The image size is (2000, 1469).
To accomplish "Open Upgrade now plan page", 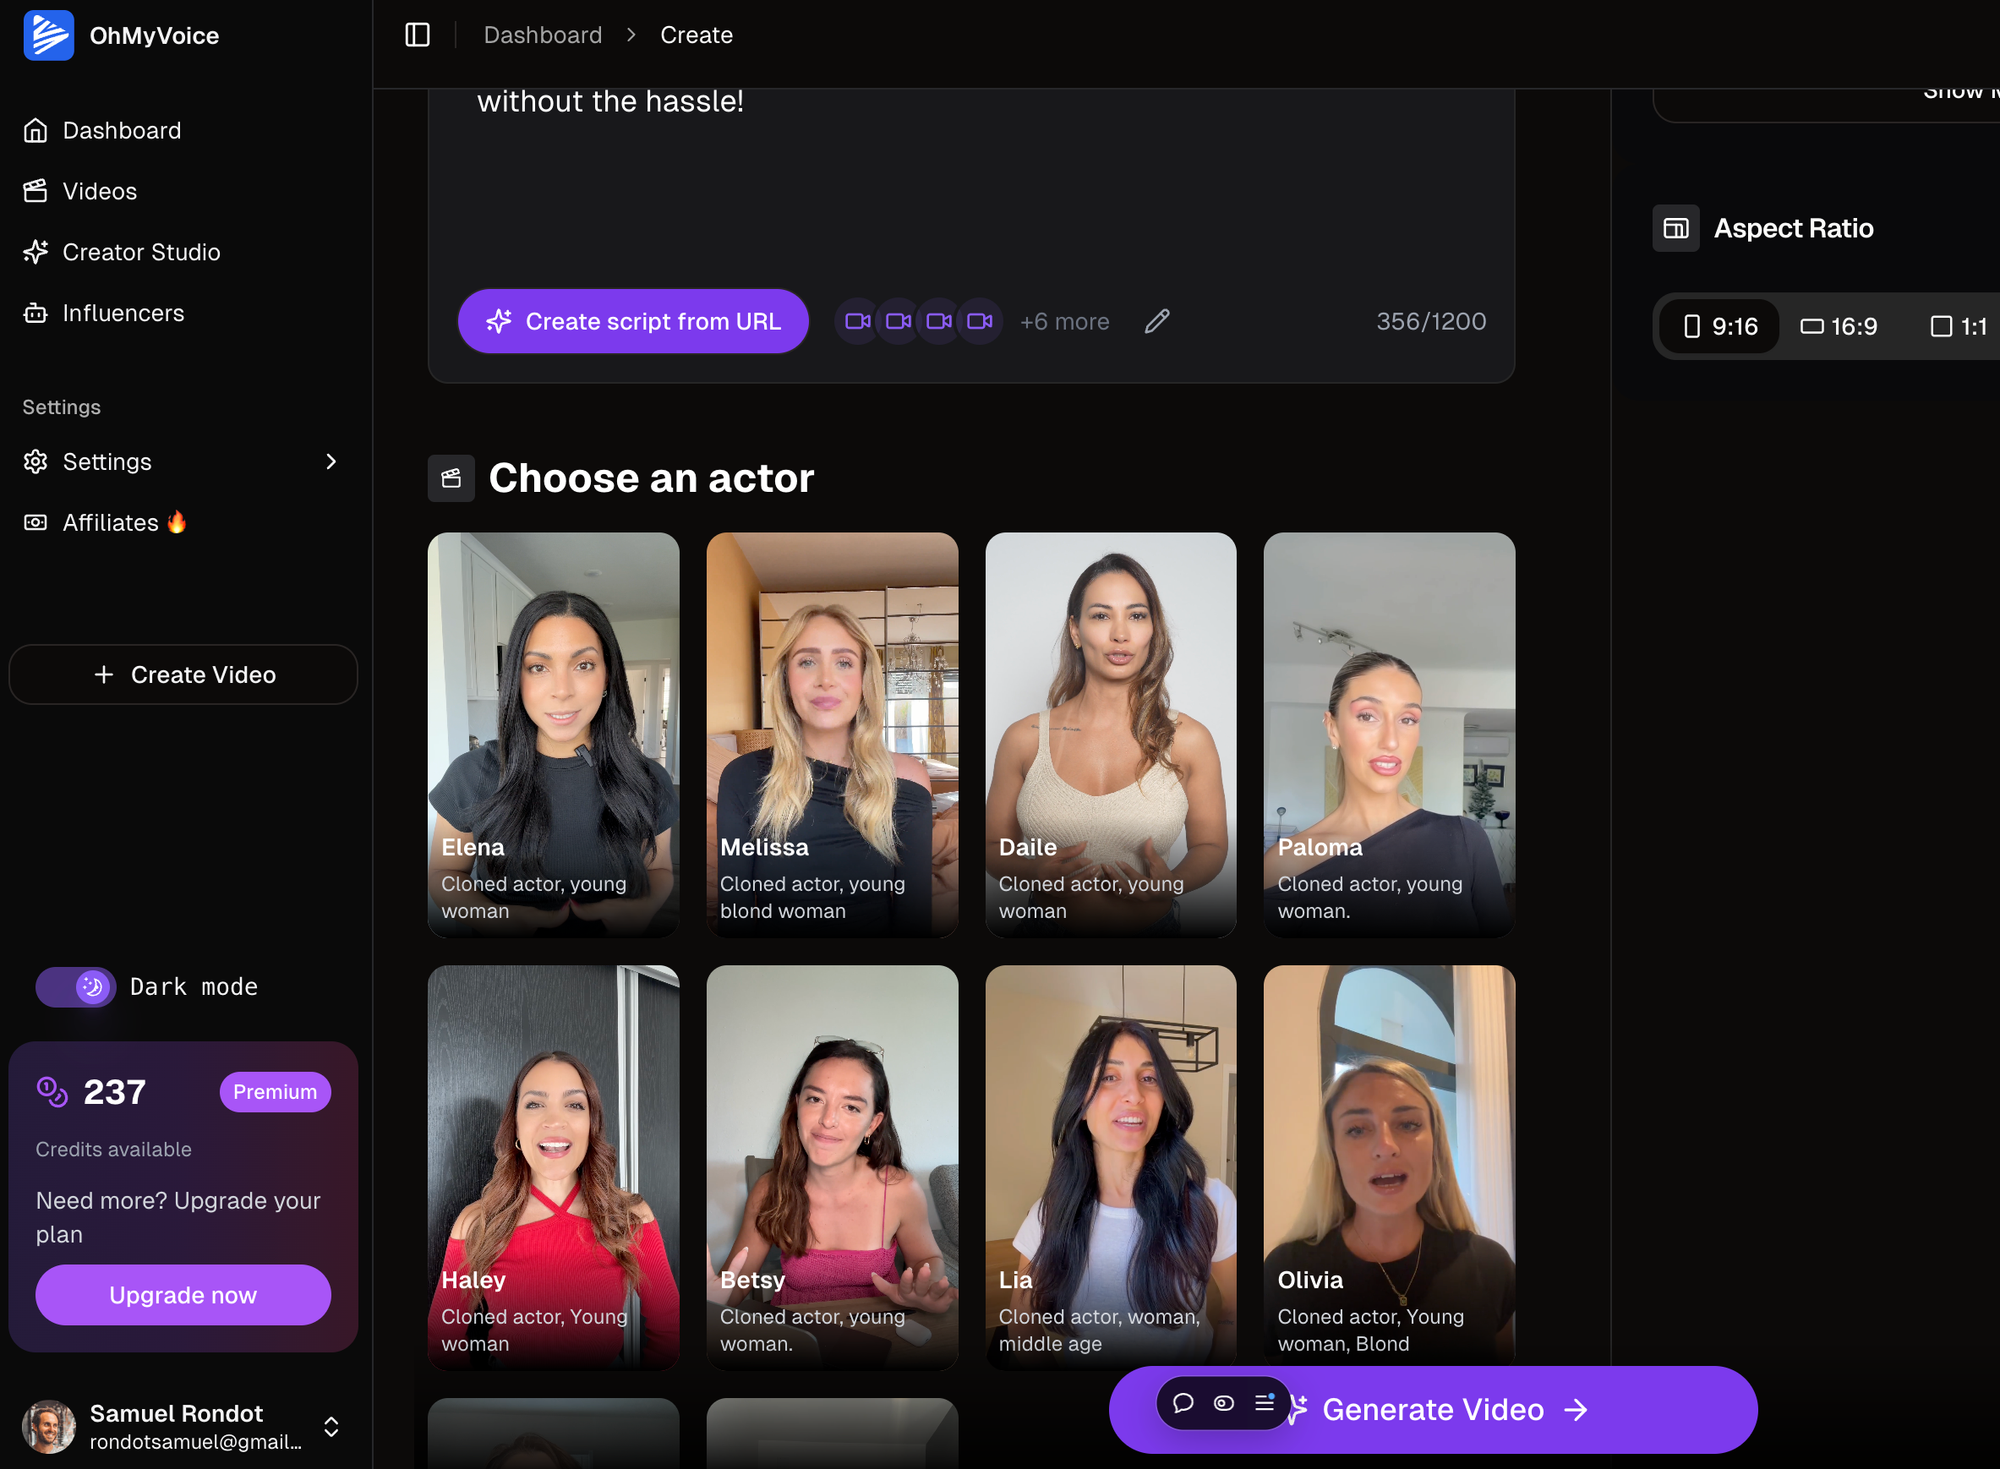I will tap(182, 1294).
